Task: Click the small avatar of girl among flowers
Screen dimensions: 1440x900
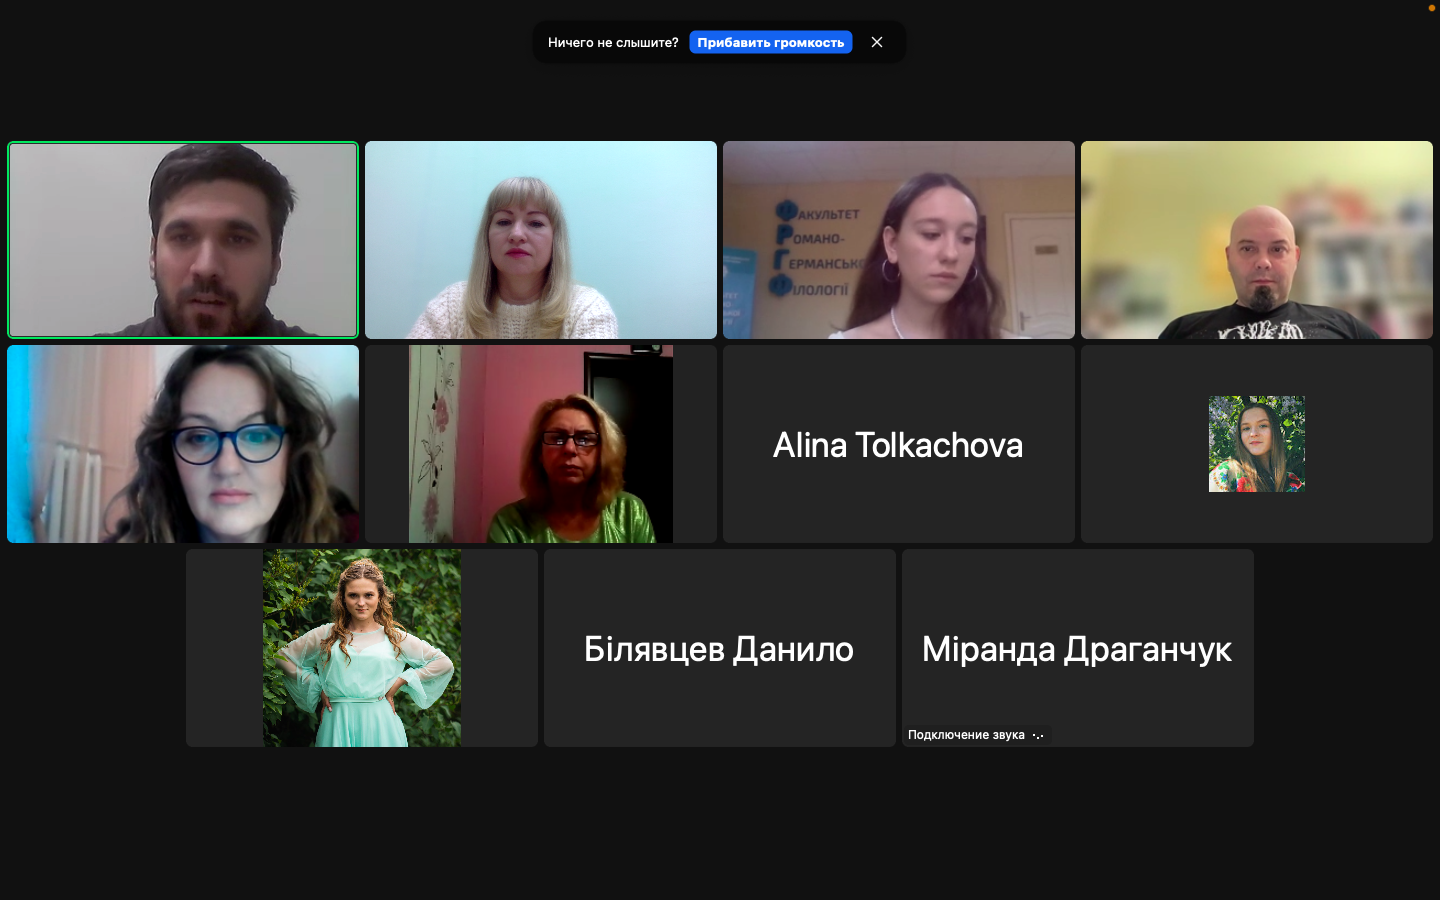Action: (x=1256, y=444)
